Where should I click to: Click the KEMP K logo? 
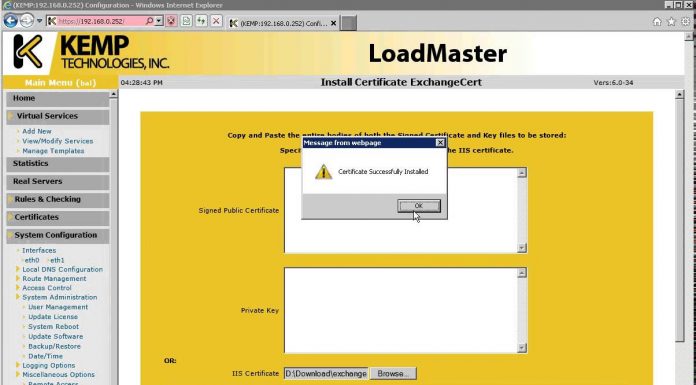[x=28, y=52]
